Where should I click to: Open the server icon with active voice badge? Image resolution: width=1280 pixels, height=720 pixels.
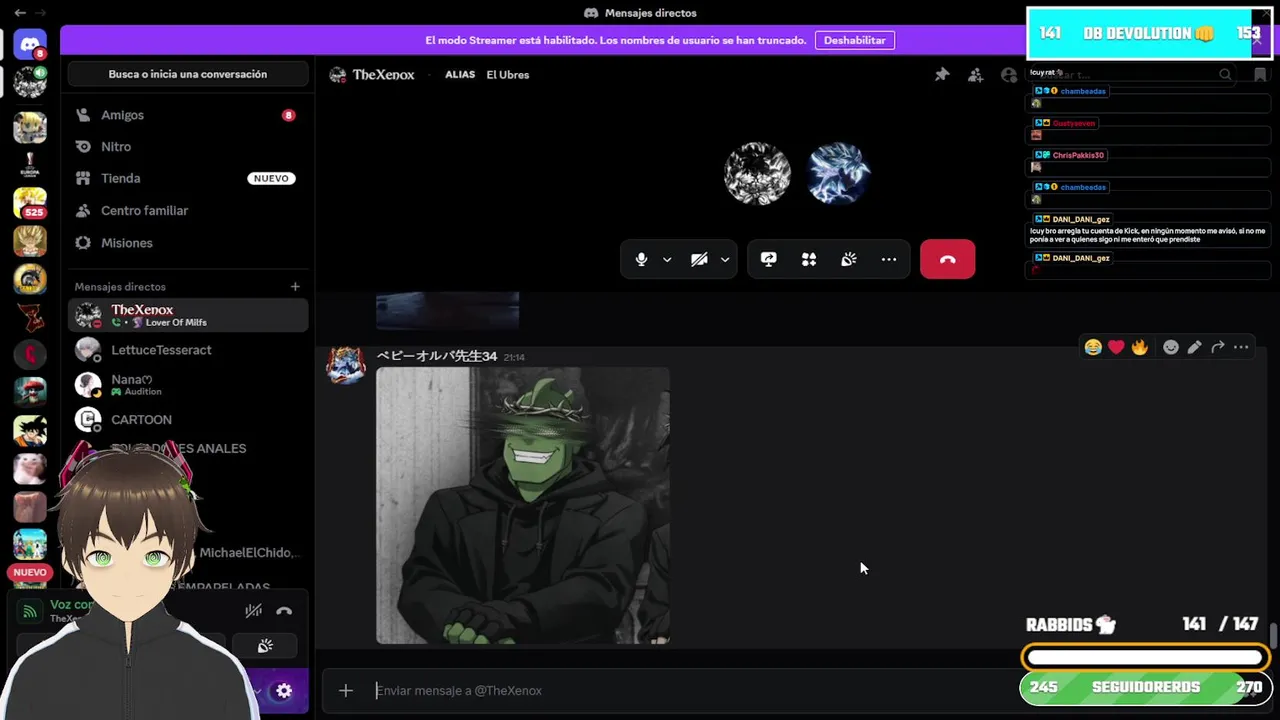pyautogui.click(x=30, y=82)
